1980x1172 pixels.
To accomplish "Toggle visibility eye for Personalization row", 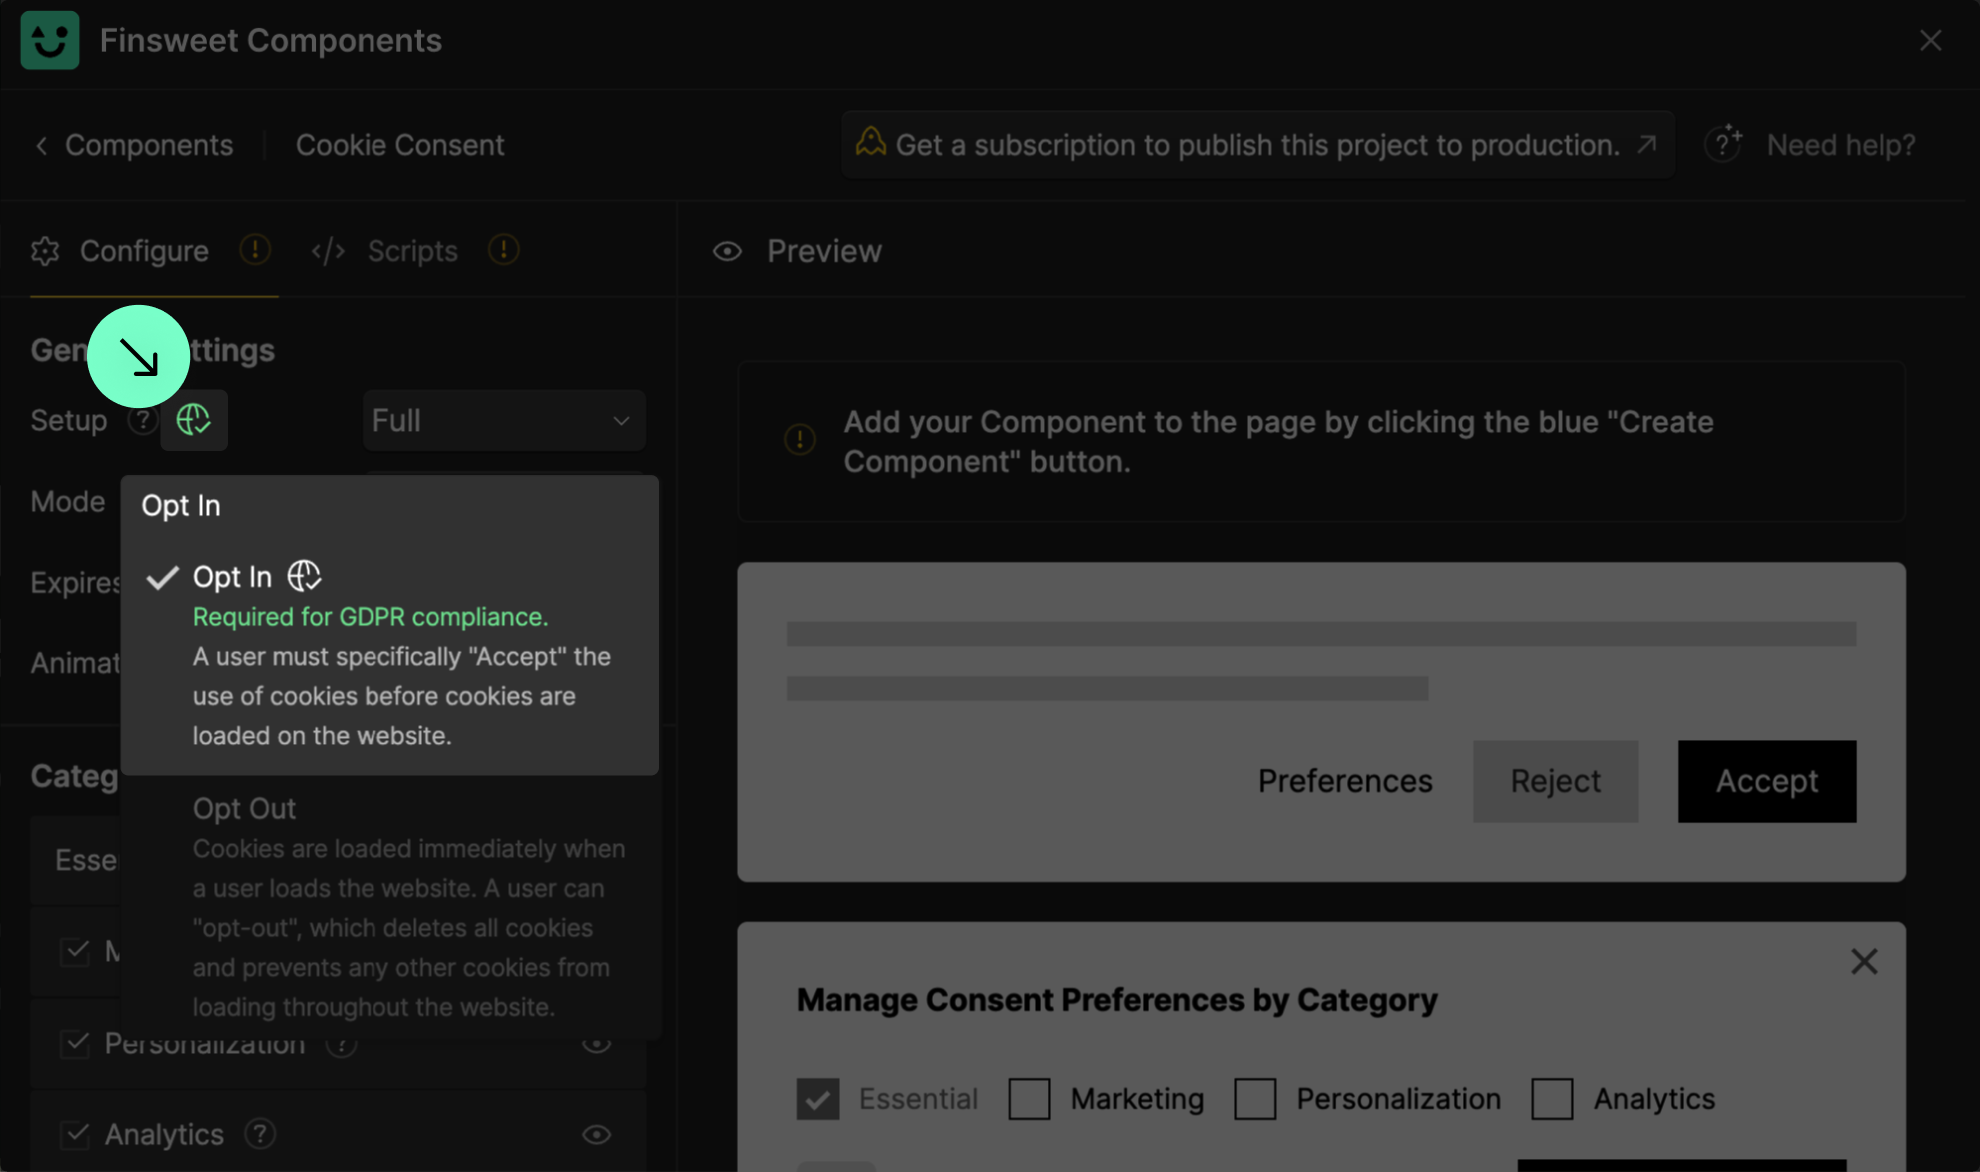I will pos(596,1045).
